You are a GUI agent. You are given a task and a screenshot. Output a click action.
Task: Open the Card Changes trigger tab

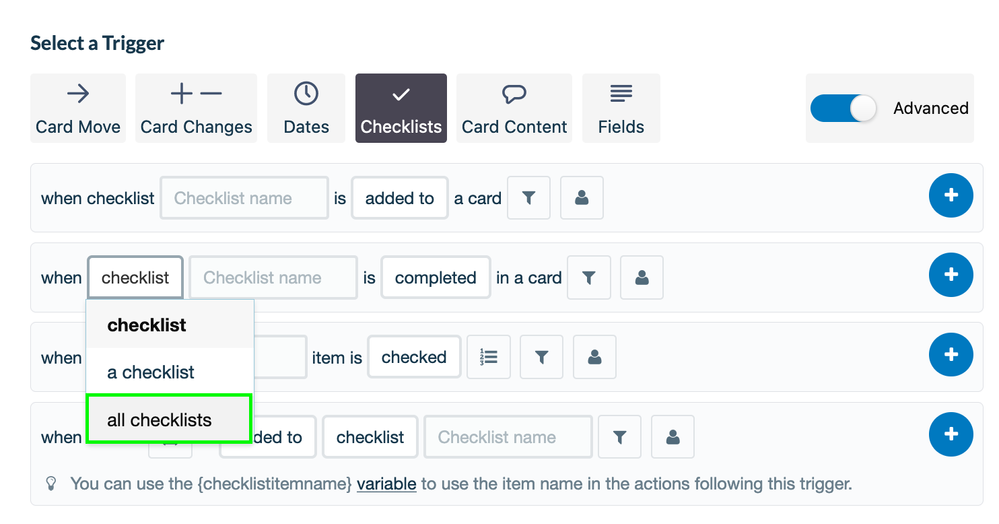(x=196, y=108)
